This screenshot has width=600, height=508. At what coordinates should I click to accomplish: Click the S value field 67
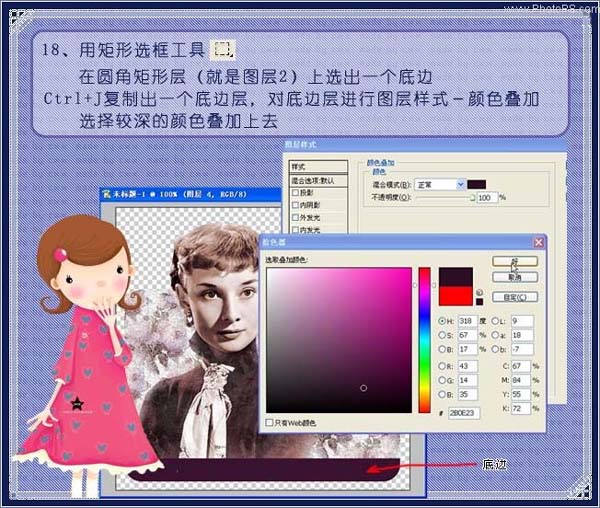467,335
